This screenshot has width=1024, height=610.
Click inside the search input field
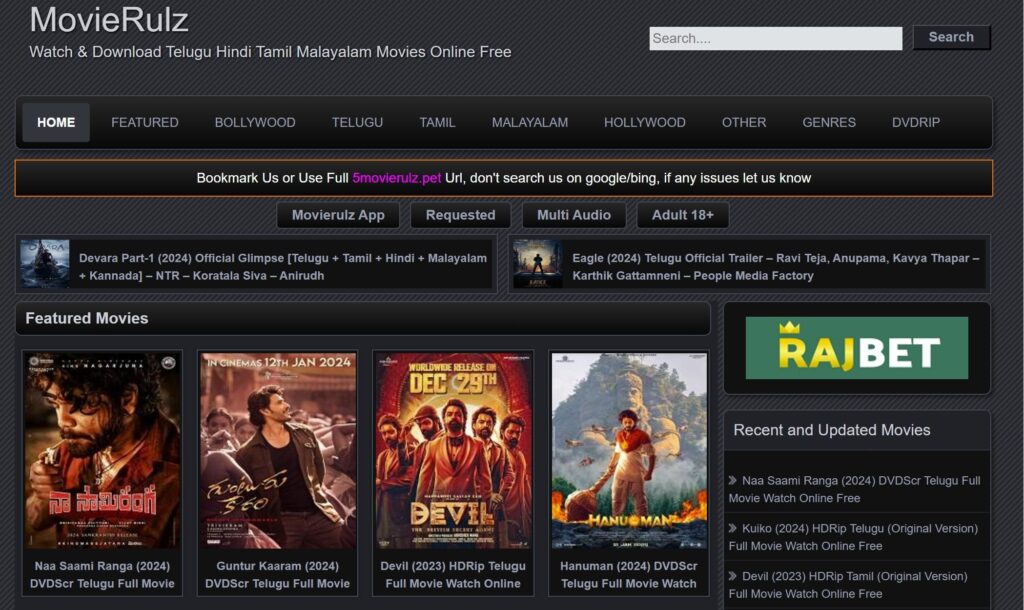tap(775, 37)
